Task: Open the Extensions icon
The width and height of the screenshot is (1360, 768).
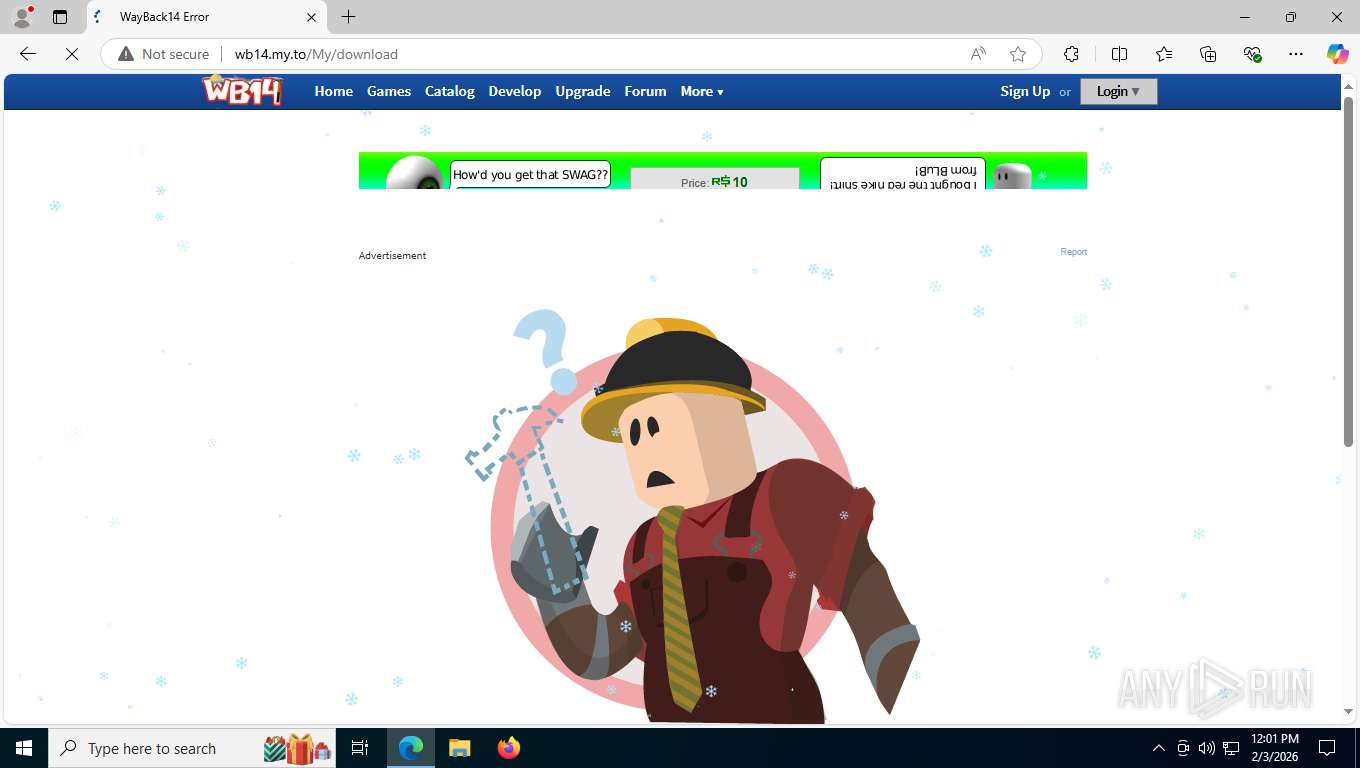Action: (x=1071, y=54)
